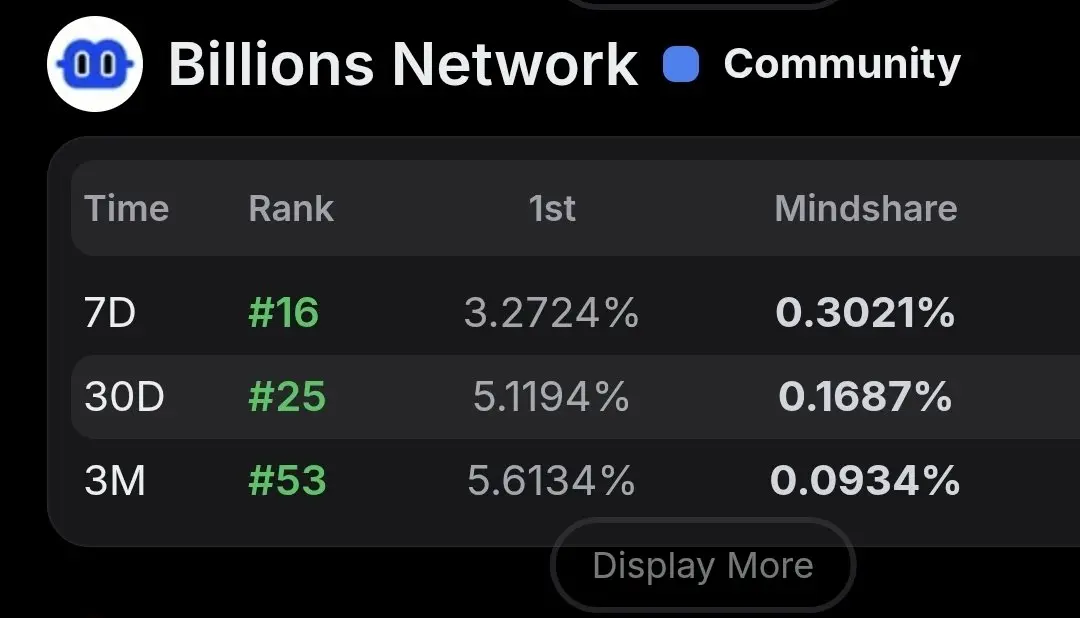Select the 3M timeframe row
Image resolution: width=1080 pixels, height=618 pixels.
pyautogui.click(x=575, y=480)
